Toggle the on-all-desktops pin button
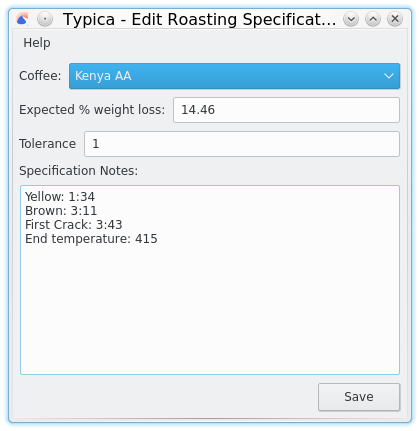Viewport: 420px width, 431px height. (45, 19)
